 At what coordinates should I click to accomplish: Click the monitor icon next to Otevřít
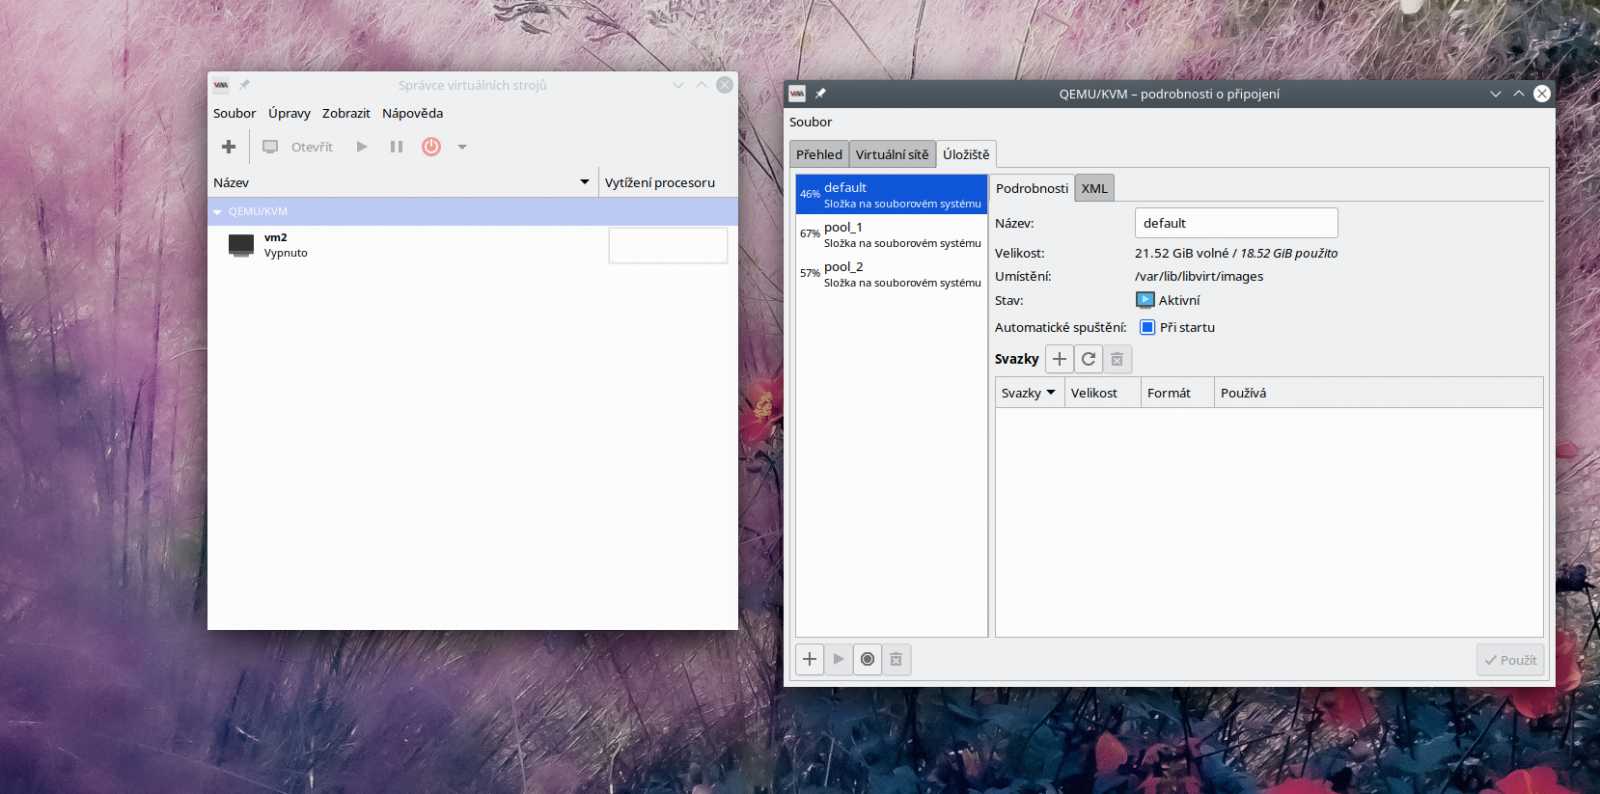tap(270, 147)
